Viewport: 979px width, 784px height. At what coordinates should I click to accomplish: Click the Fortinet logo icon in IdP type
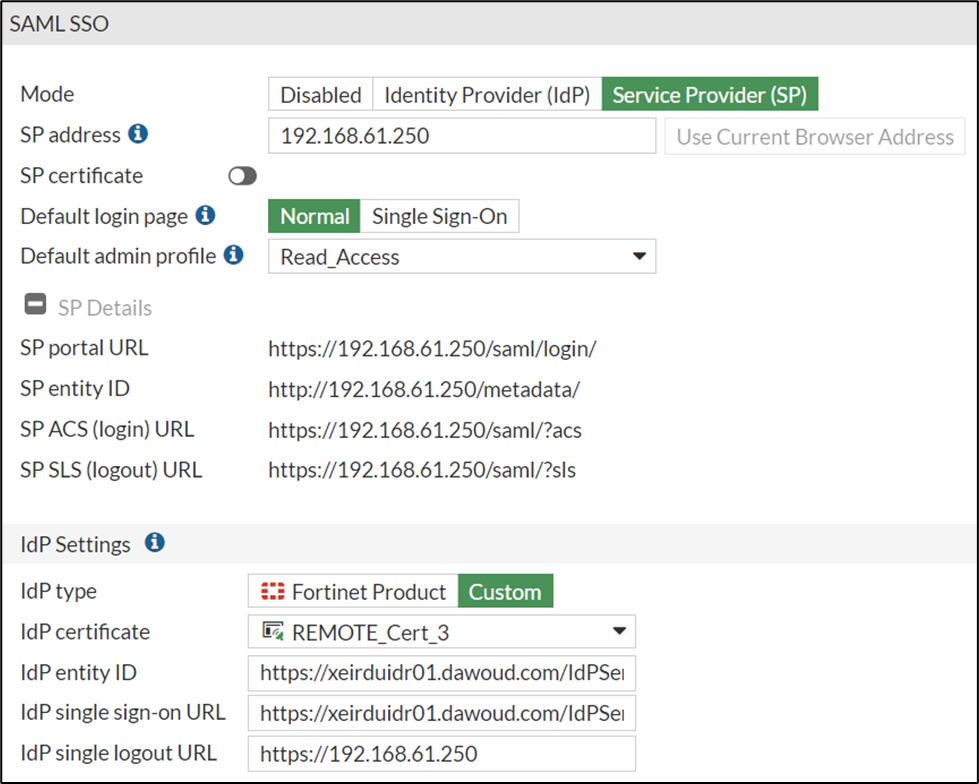[273, 591]
